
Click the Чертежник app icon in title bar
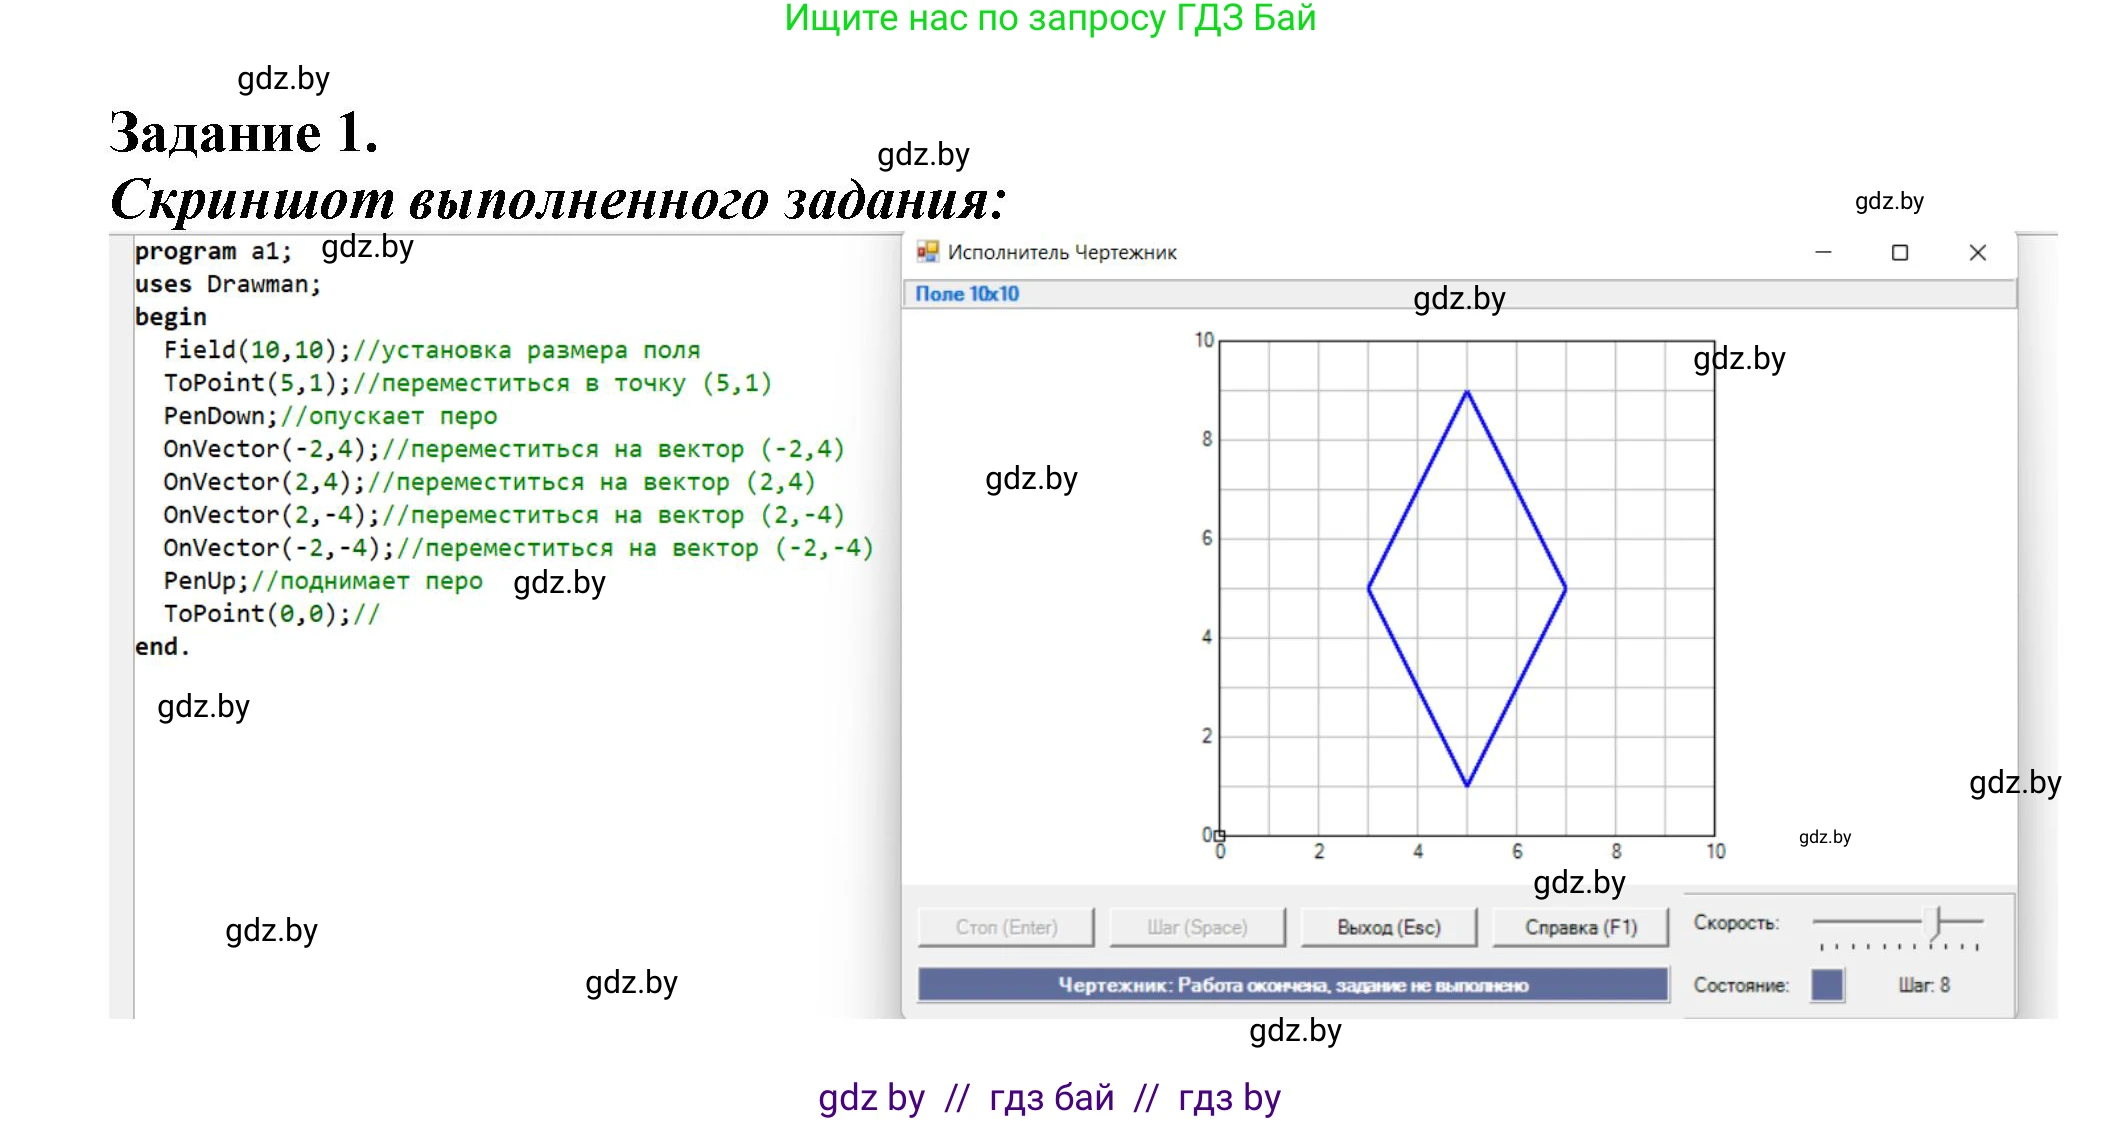(930, 252)
